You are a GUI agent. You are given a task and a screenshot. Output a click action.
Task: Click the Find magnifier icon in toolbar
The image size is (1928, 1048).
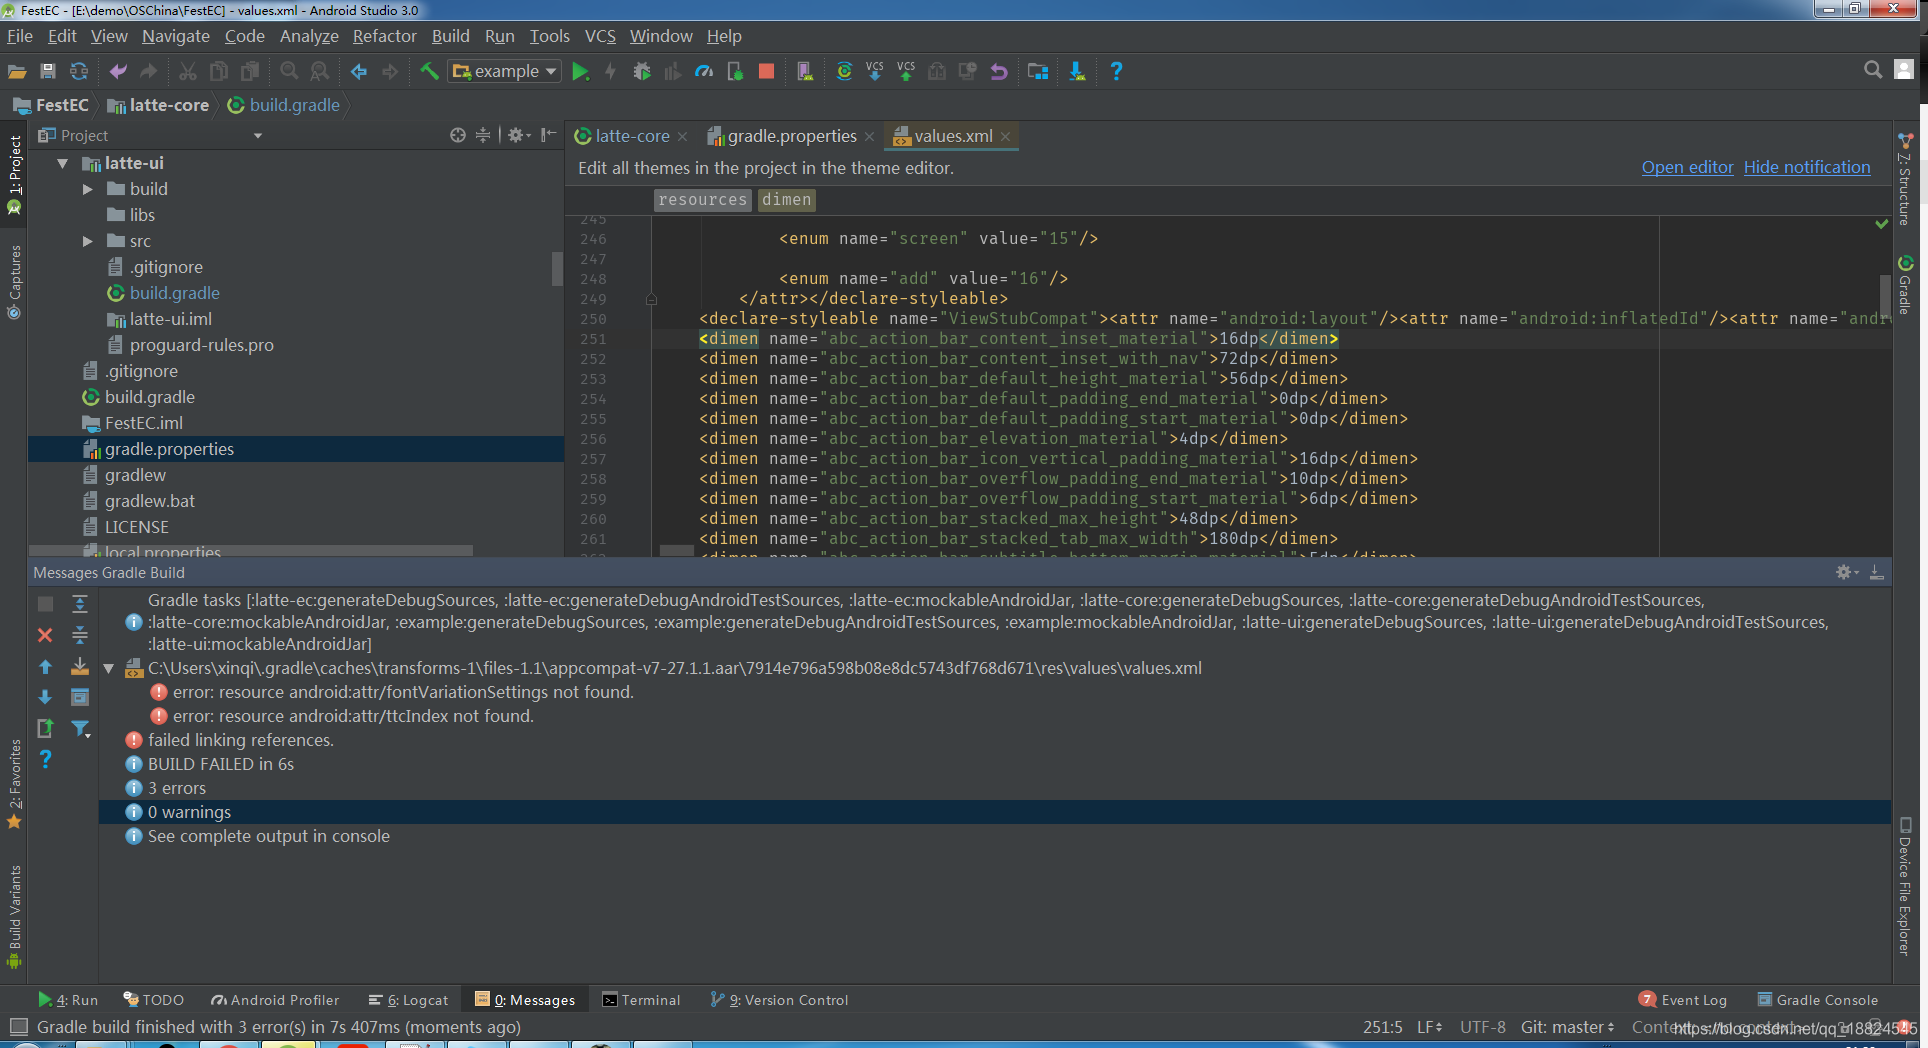(289, 71)
